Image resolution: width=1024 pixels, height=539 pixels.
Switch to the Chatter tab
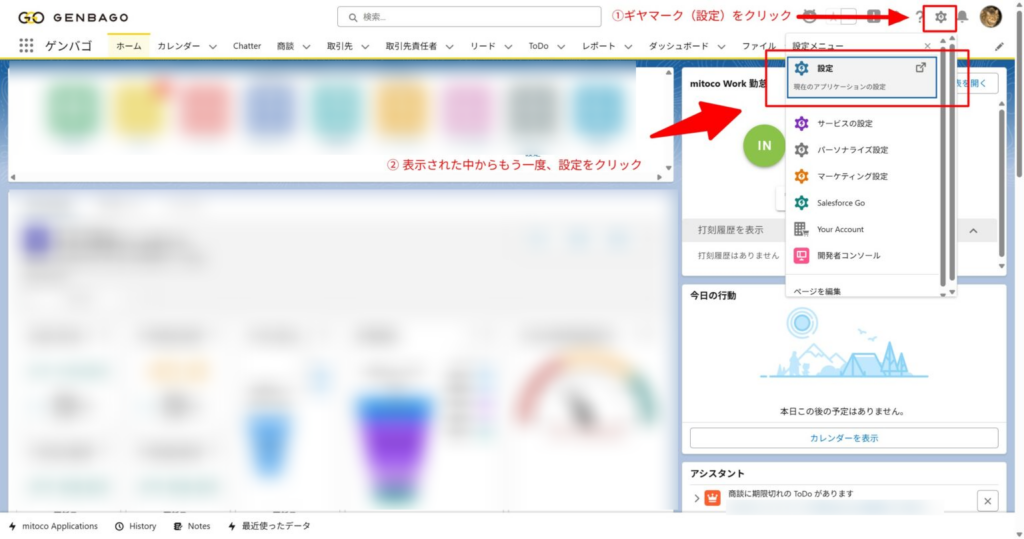click(247, 46)
